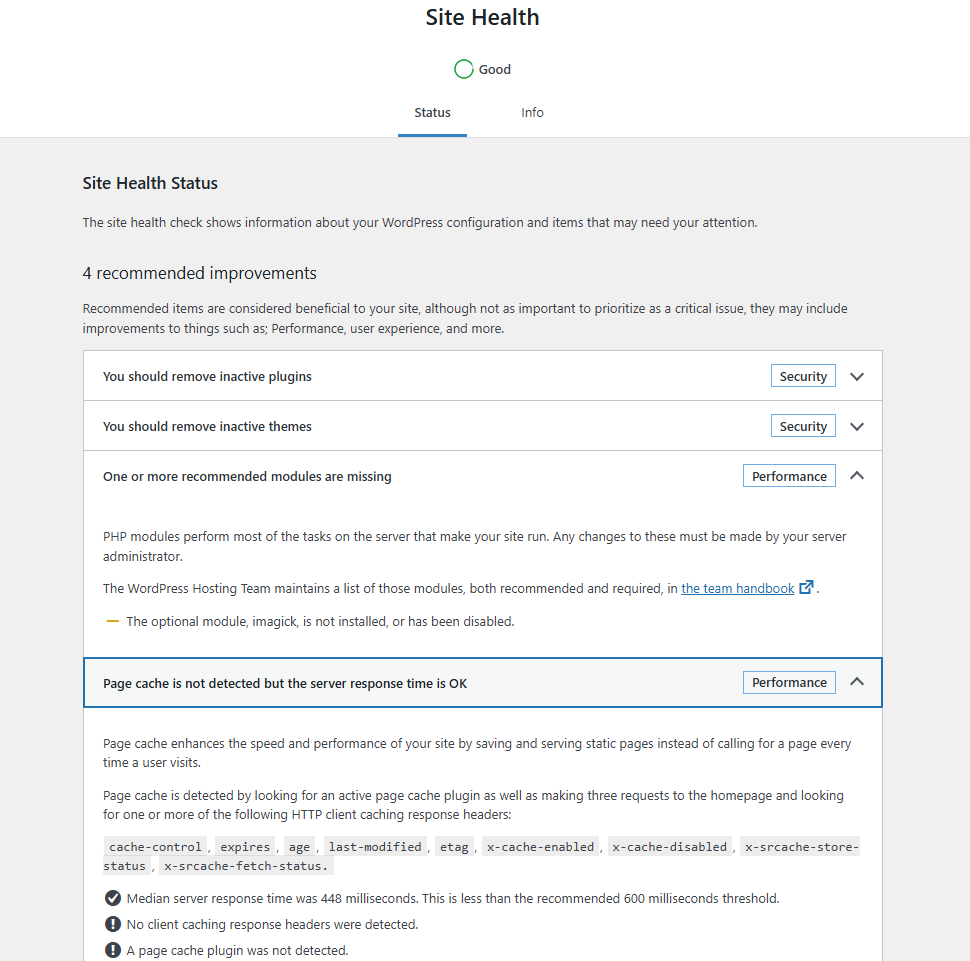Image resolution: width=970 pixels, height=961 pixels.
Task: Click 'You should remove inactive plugins' heading
Action: point(207,377)
